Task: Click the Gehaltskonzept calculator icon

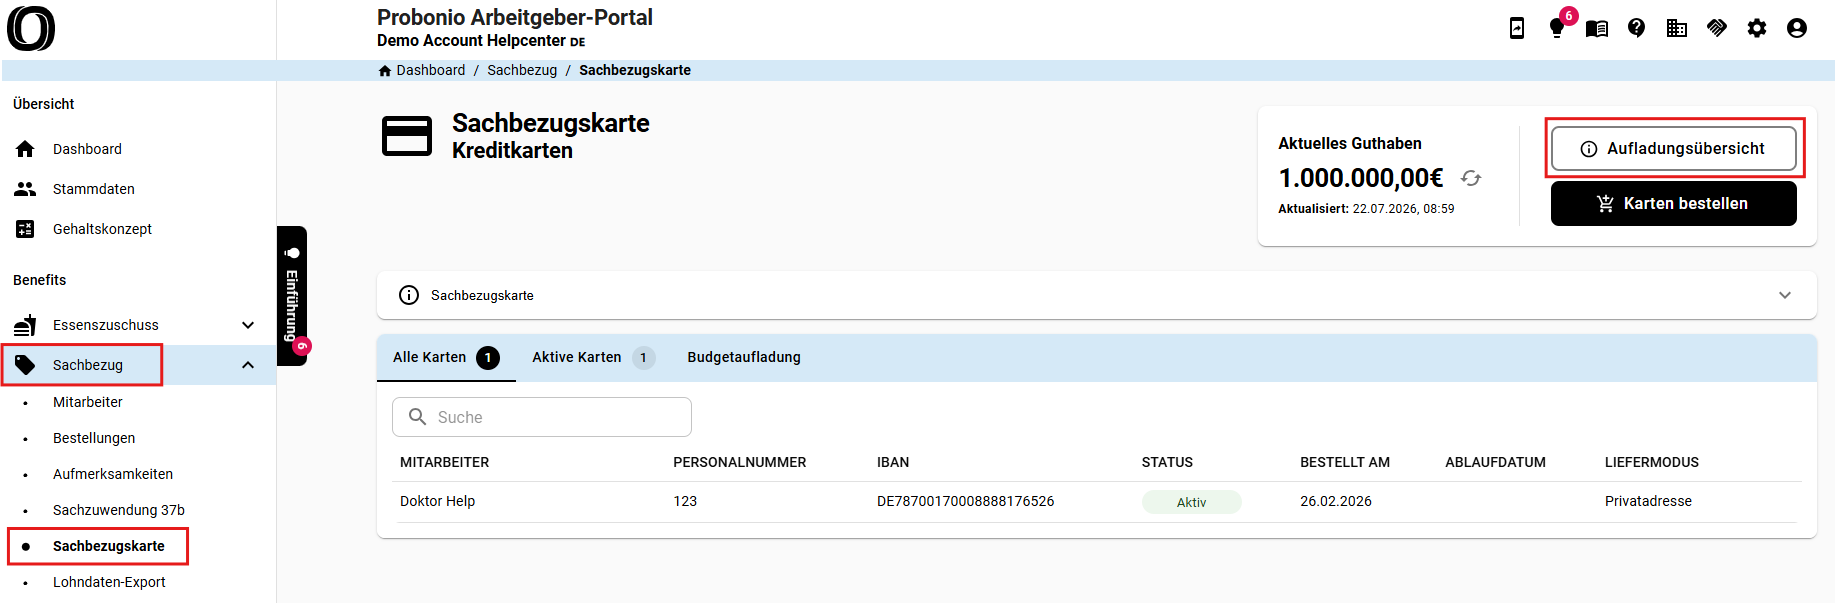Action: [25, 229]
